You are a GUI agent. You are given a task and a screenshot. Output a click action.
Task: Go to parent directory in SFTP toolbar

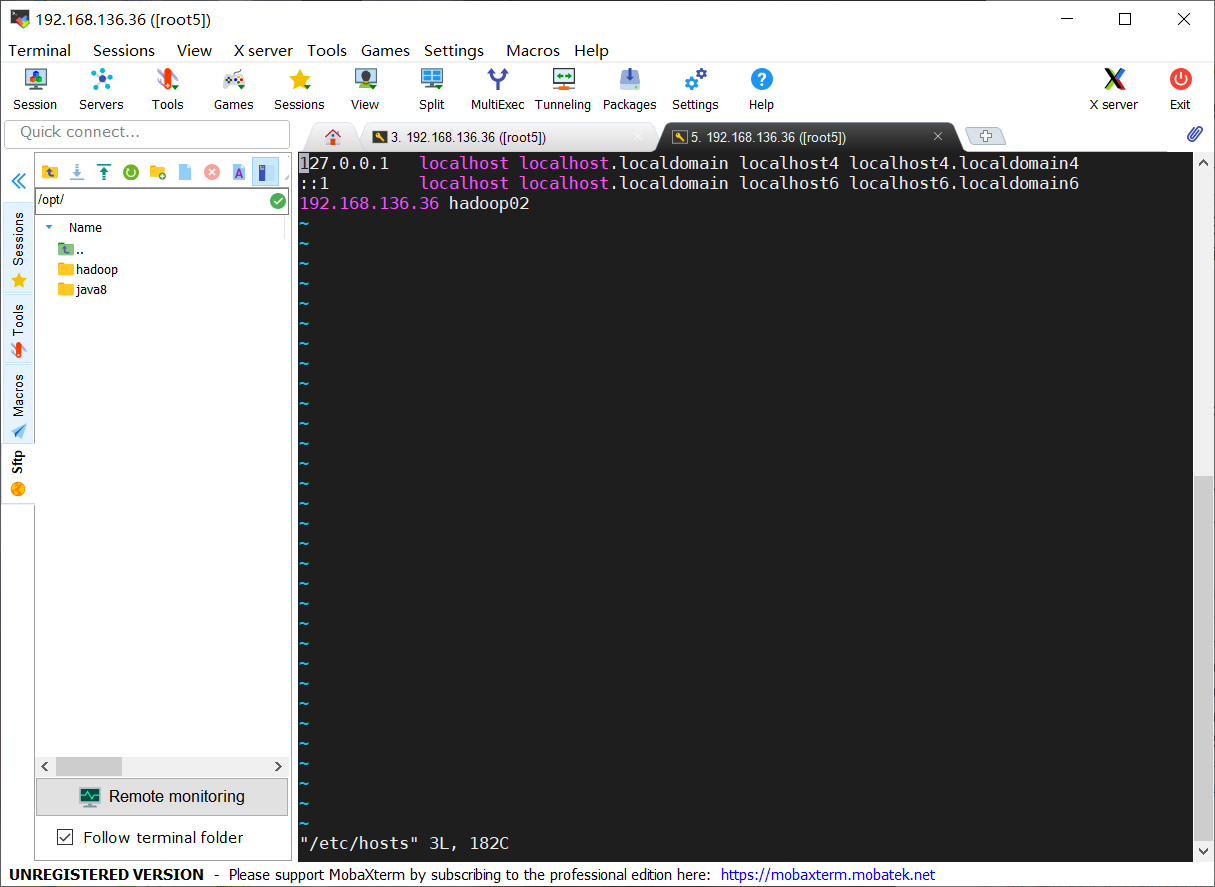point(50,172)
